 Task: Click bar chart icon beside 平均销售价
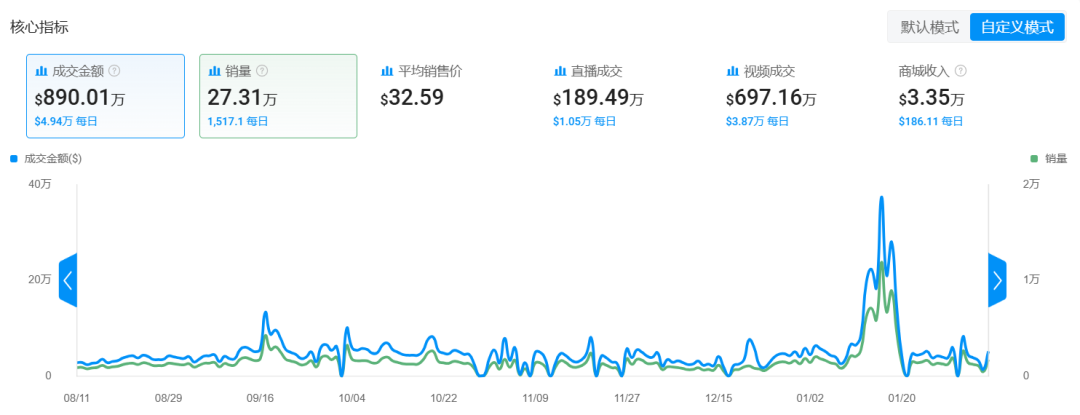(386, 71)
